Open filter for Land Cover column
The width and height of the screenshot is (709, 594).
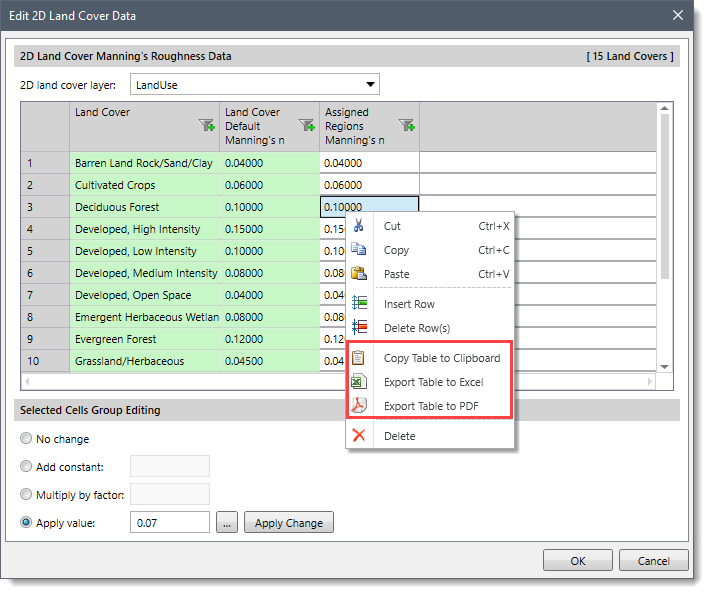(207, 125)
